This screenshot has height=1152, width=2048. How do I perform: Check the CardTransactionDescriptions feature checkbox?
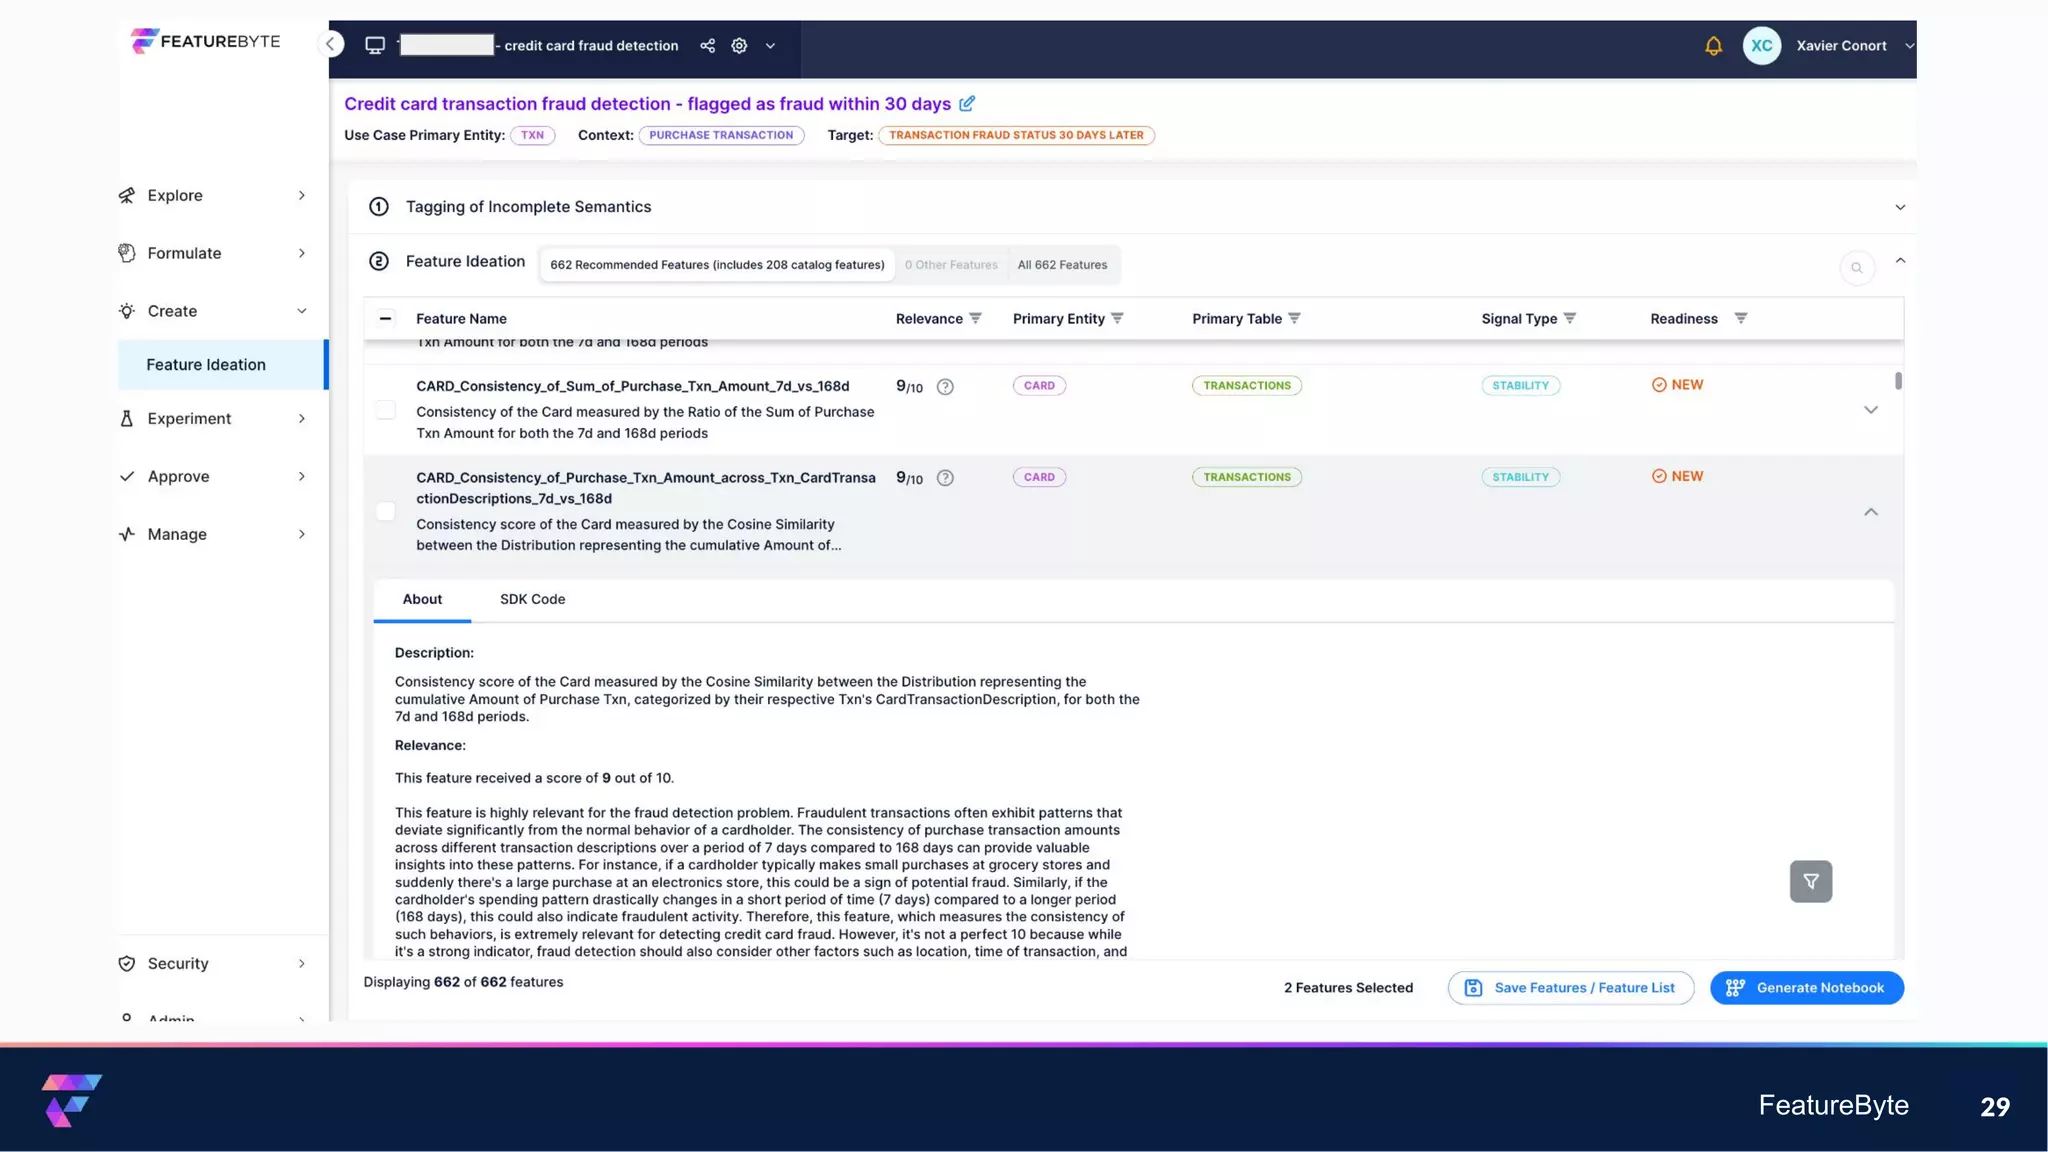(x=386, y=511)
